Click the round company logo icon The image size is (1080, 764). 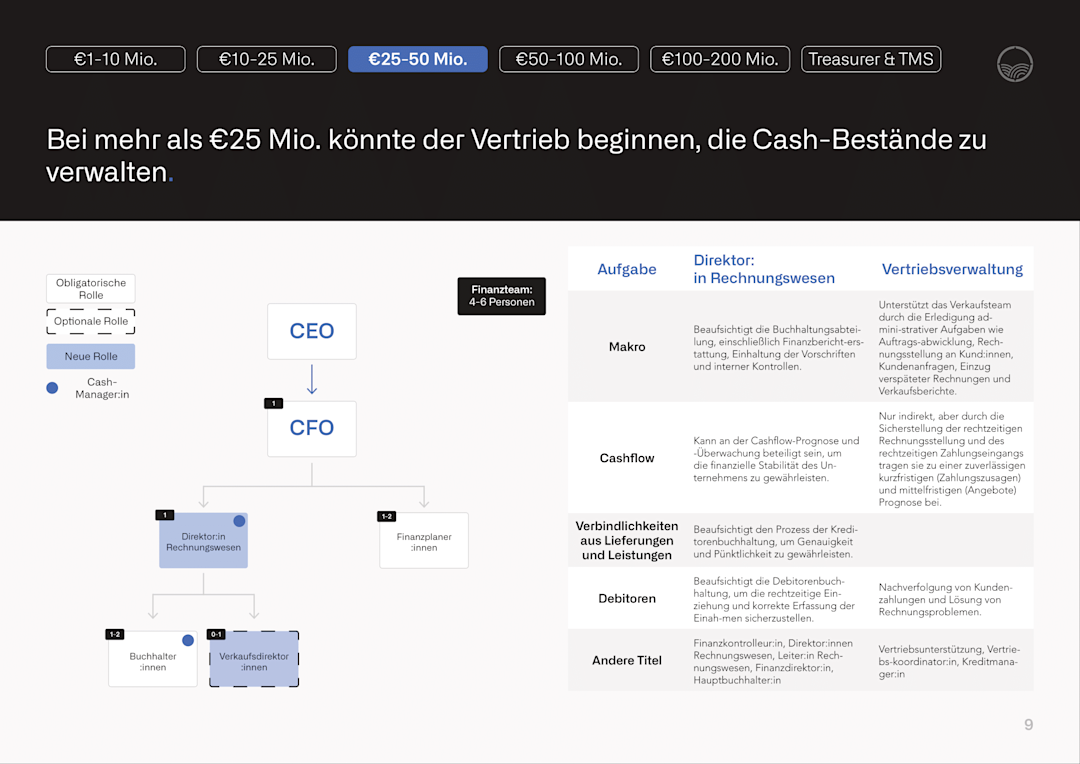[x=1015, y=64]
